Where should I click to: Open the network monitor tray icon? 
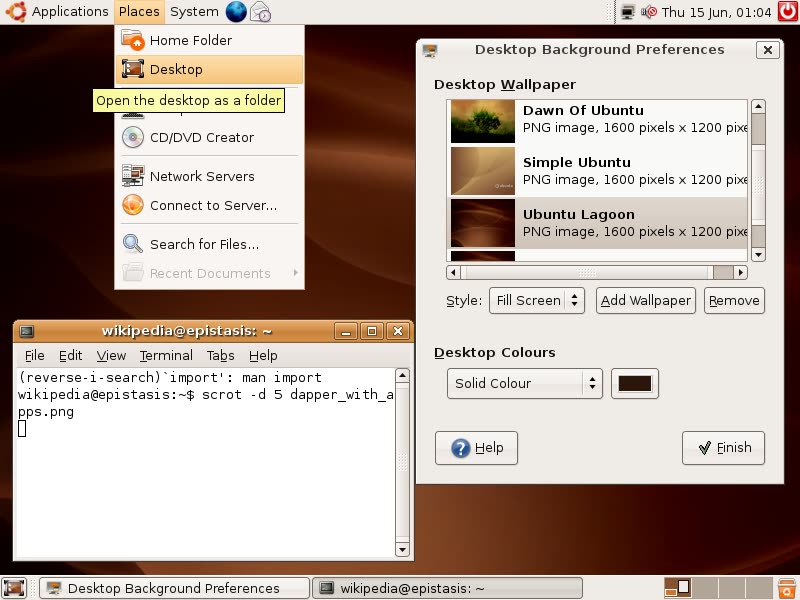click(628, 12)
